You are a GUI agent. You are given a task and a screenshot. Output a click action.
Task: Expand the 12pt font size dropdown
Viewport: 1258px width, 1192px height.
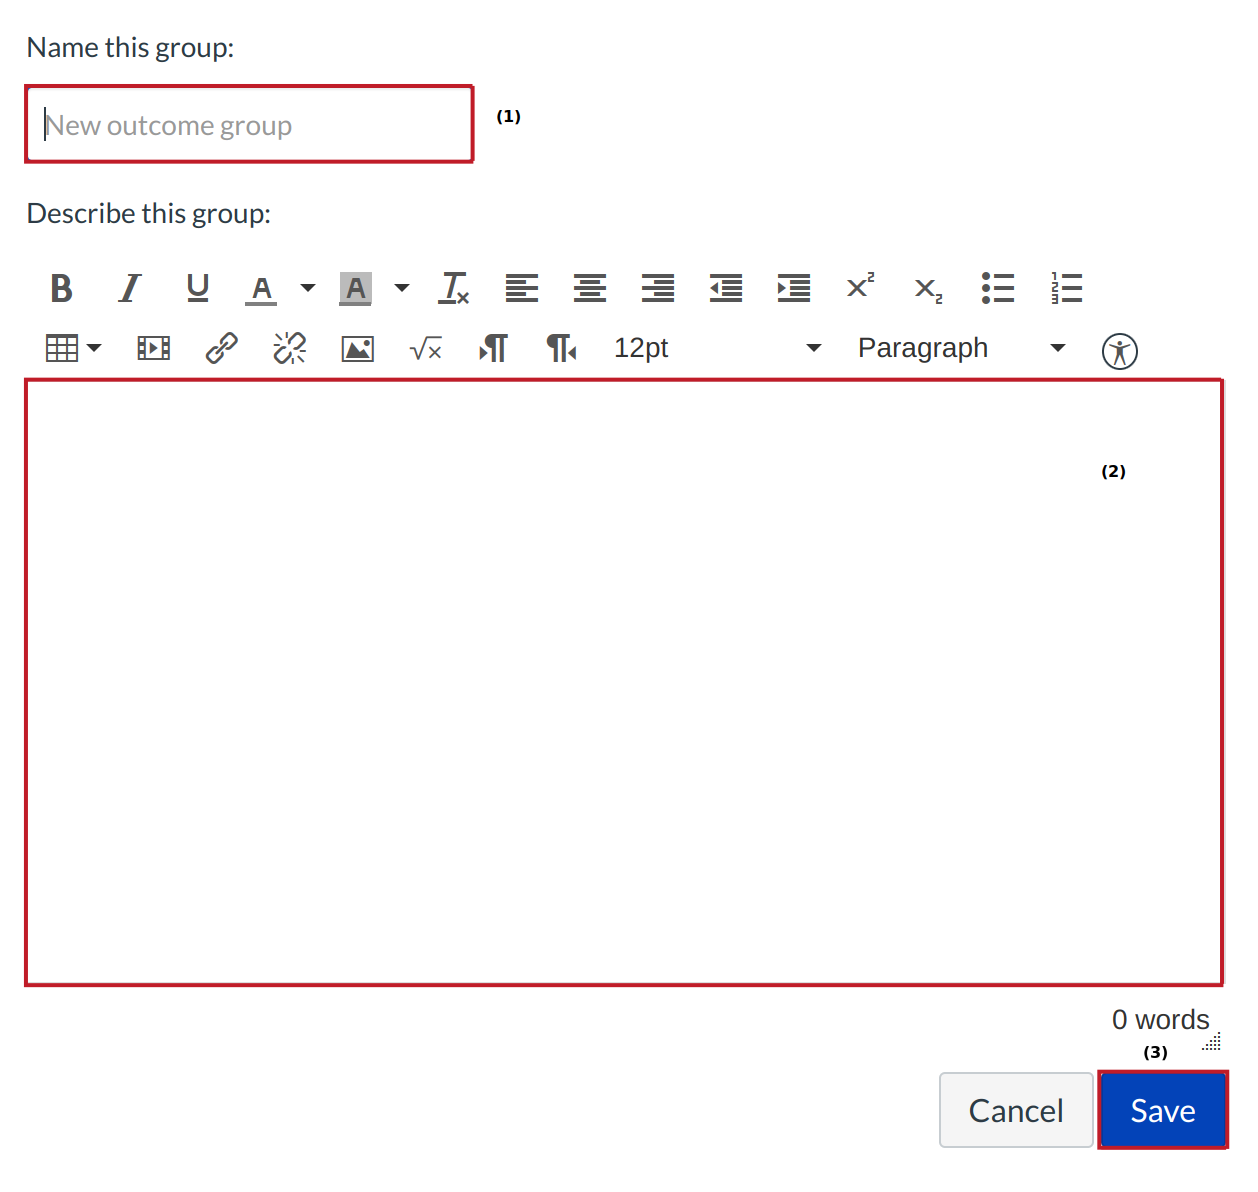pyautogui.click(x=716, y=348)
